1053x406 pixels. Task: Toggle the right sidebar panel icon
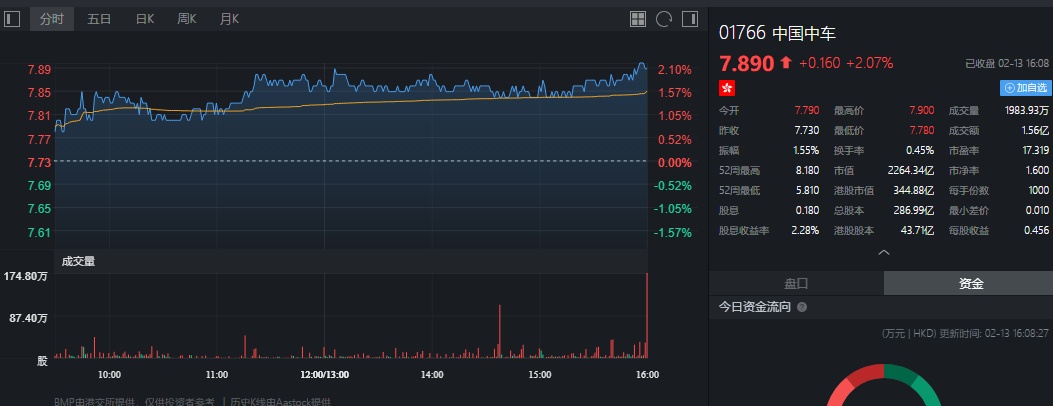pyautogui.click(x=690, y=19)
